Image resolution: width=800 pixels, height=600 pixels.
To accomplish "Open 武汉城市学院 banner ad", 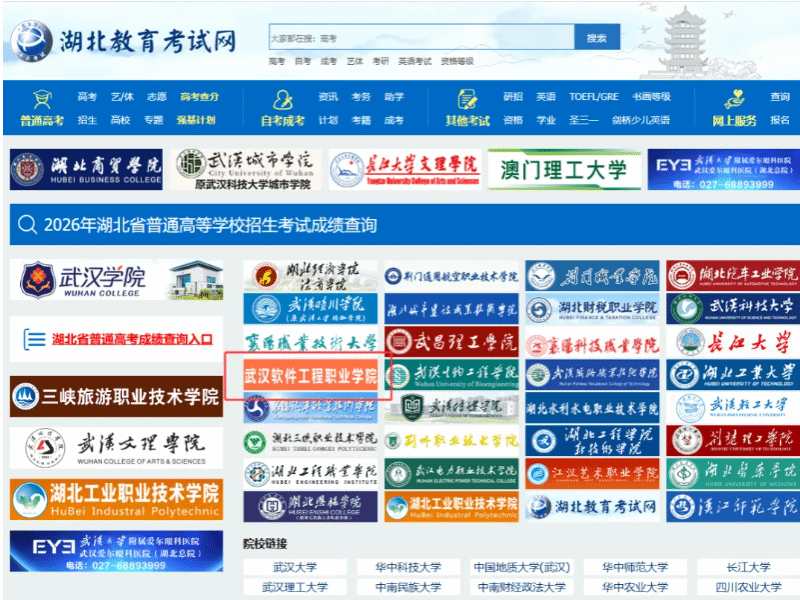I will [x=245, y=169].
